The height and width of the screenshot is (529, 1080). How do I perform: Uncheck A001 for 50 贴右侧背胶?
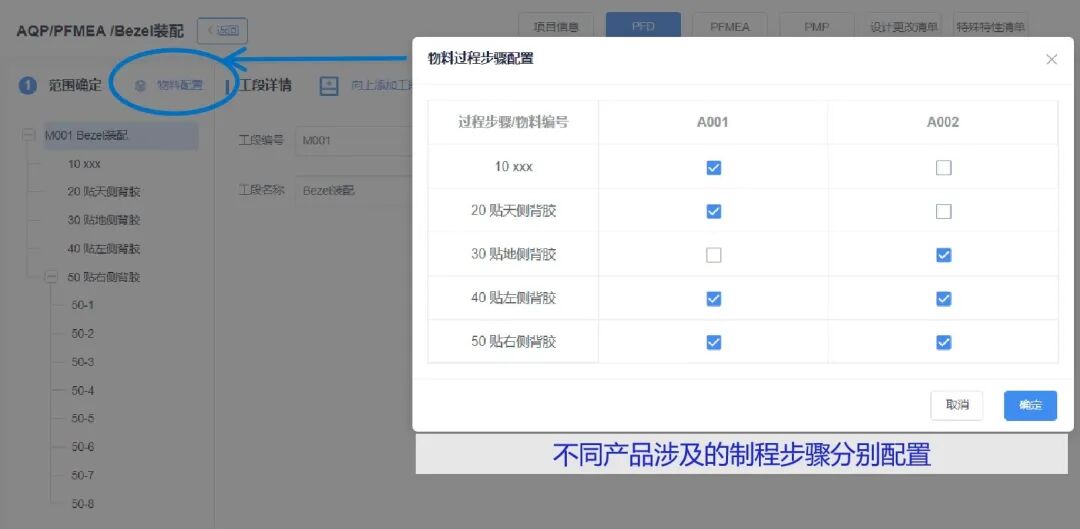coord(714,342)
